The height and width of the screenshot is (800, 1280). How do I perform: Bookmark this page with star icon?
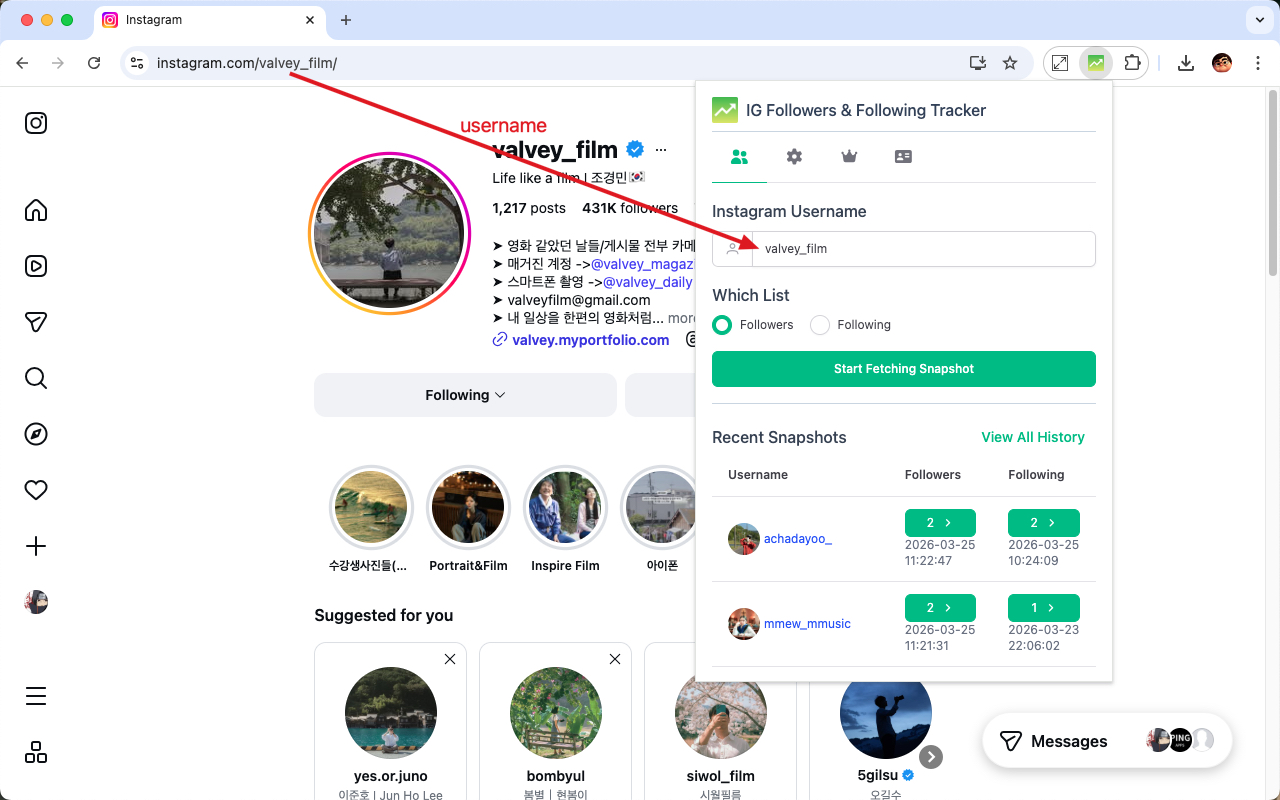point(1010,63)
